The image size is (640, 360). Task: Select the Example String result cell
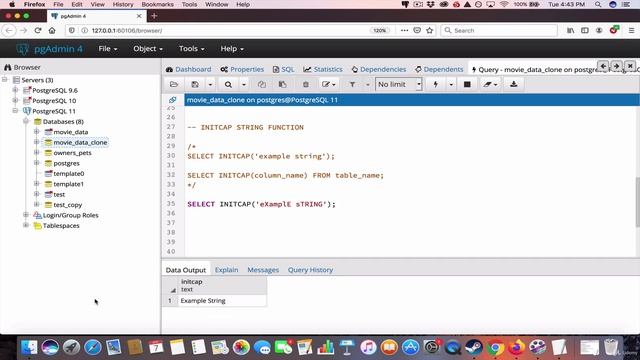click(222, 301)
